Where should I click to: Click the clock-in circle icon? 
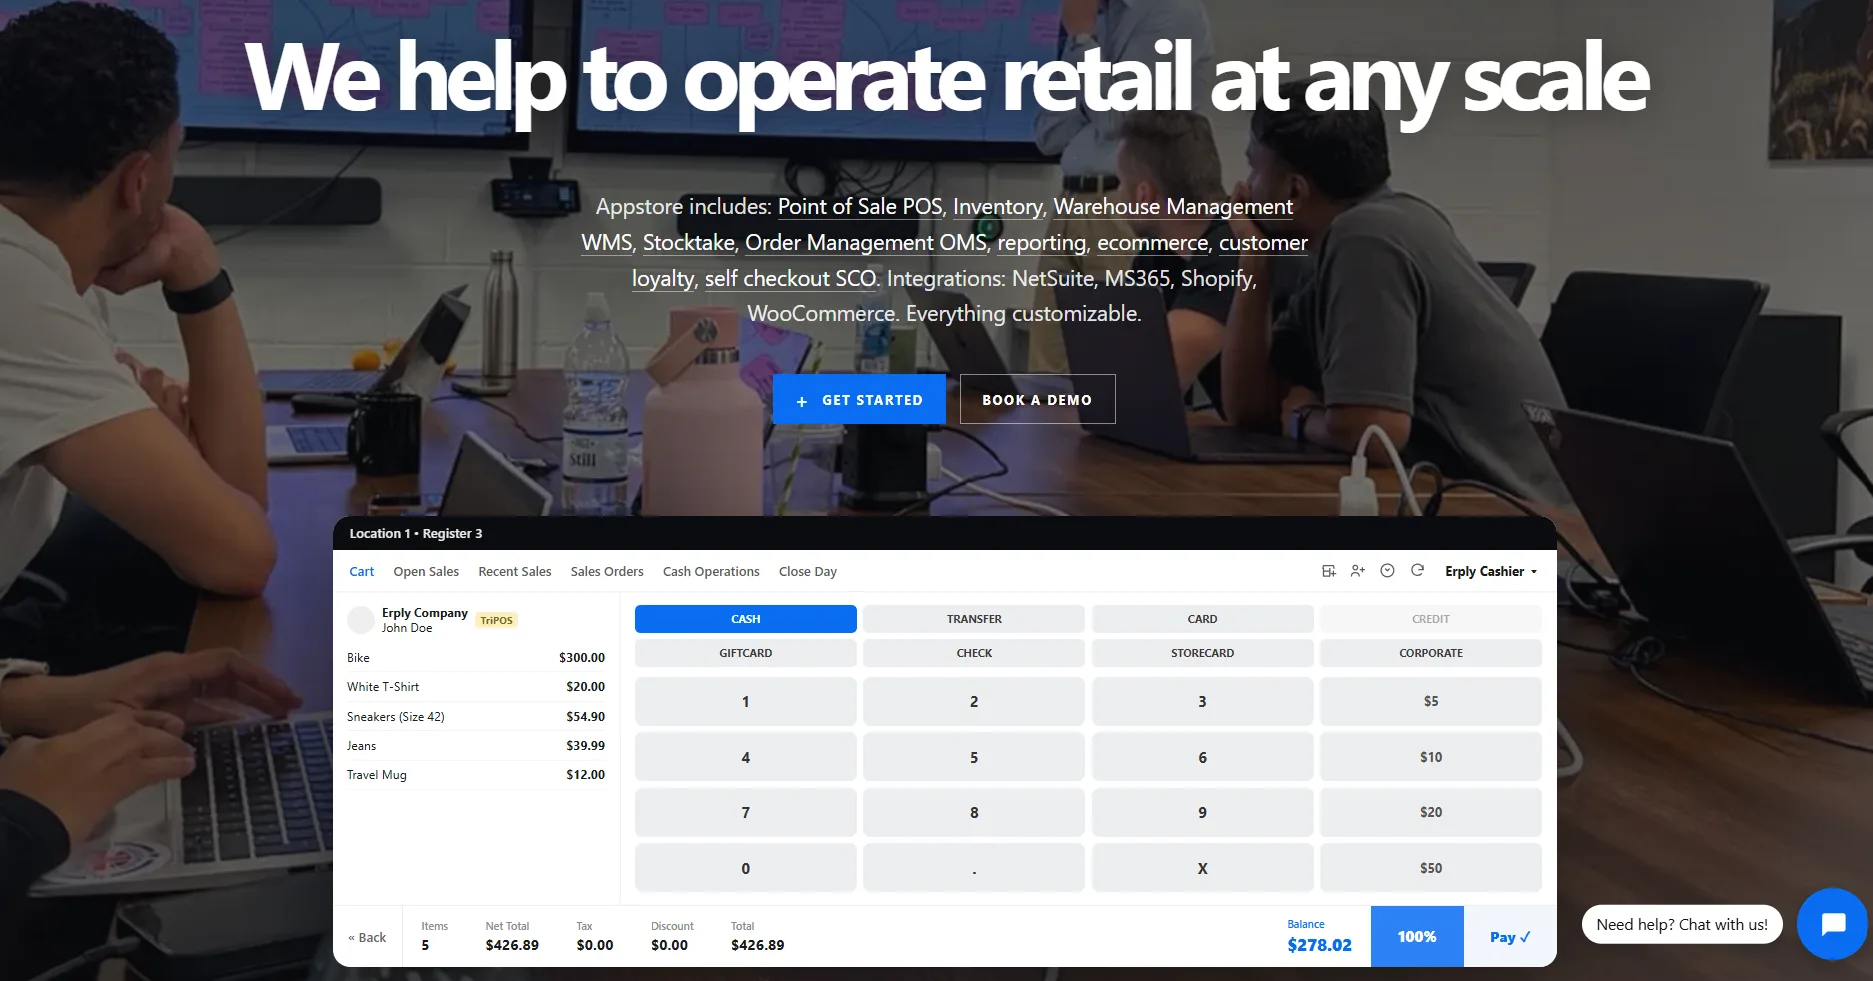(1387, 571)
